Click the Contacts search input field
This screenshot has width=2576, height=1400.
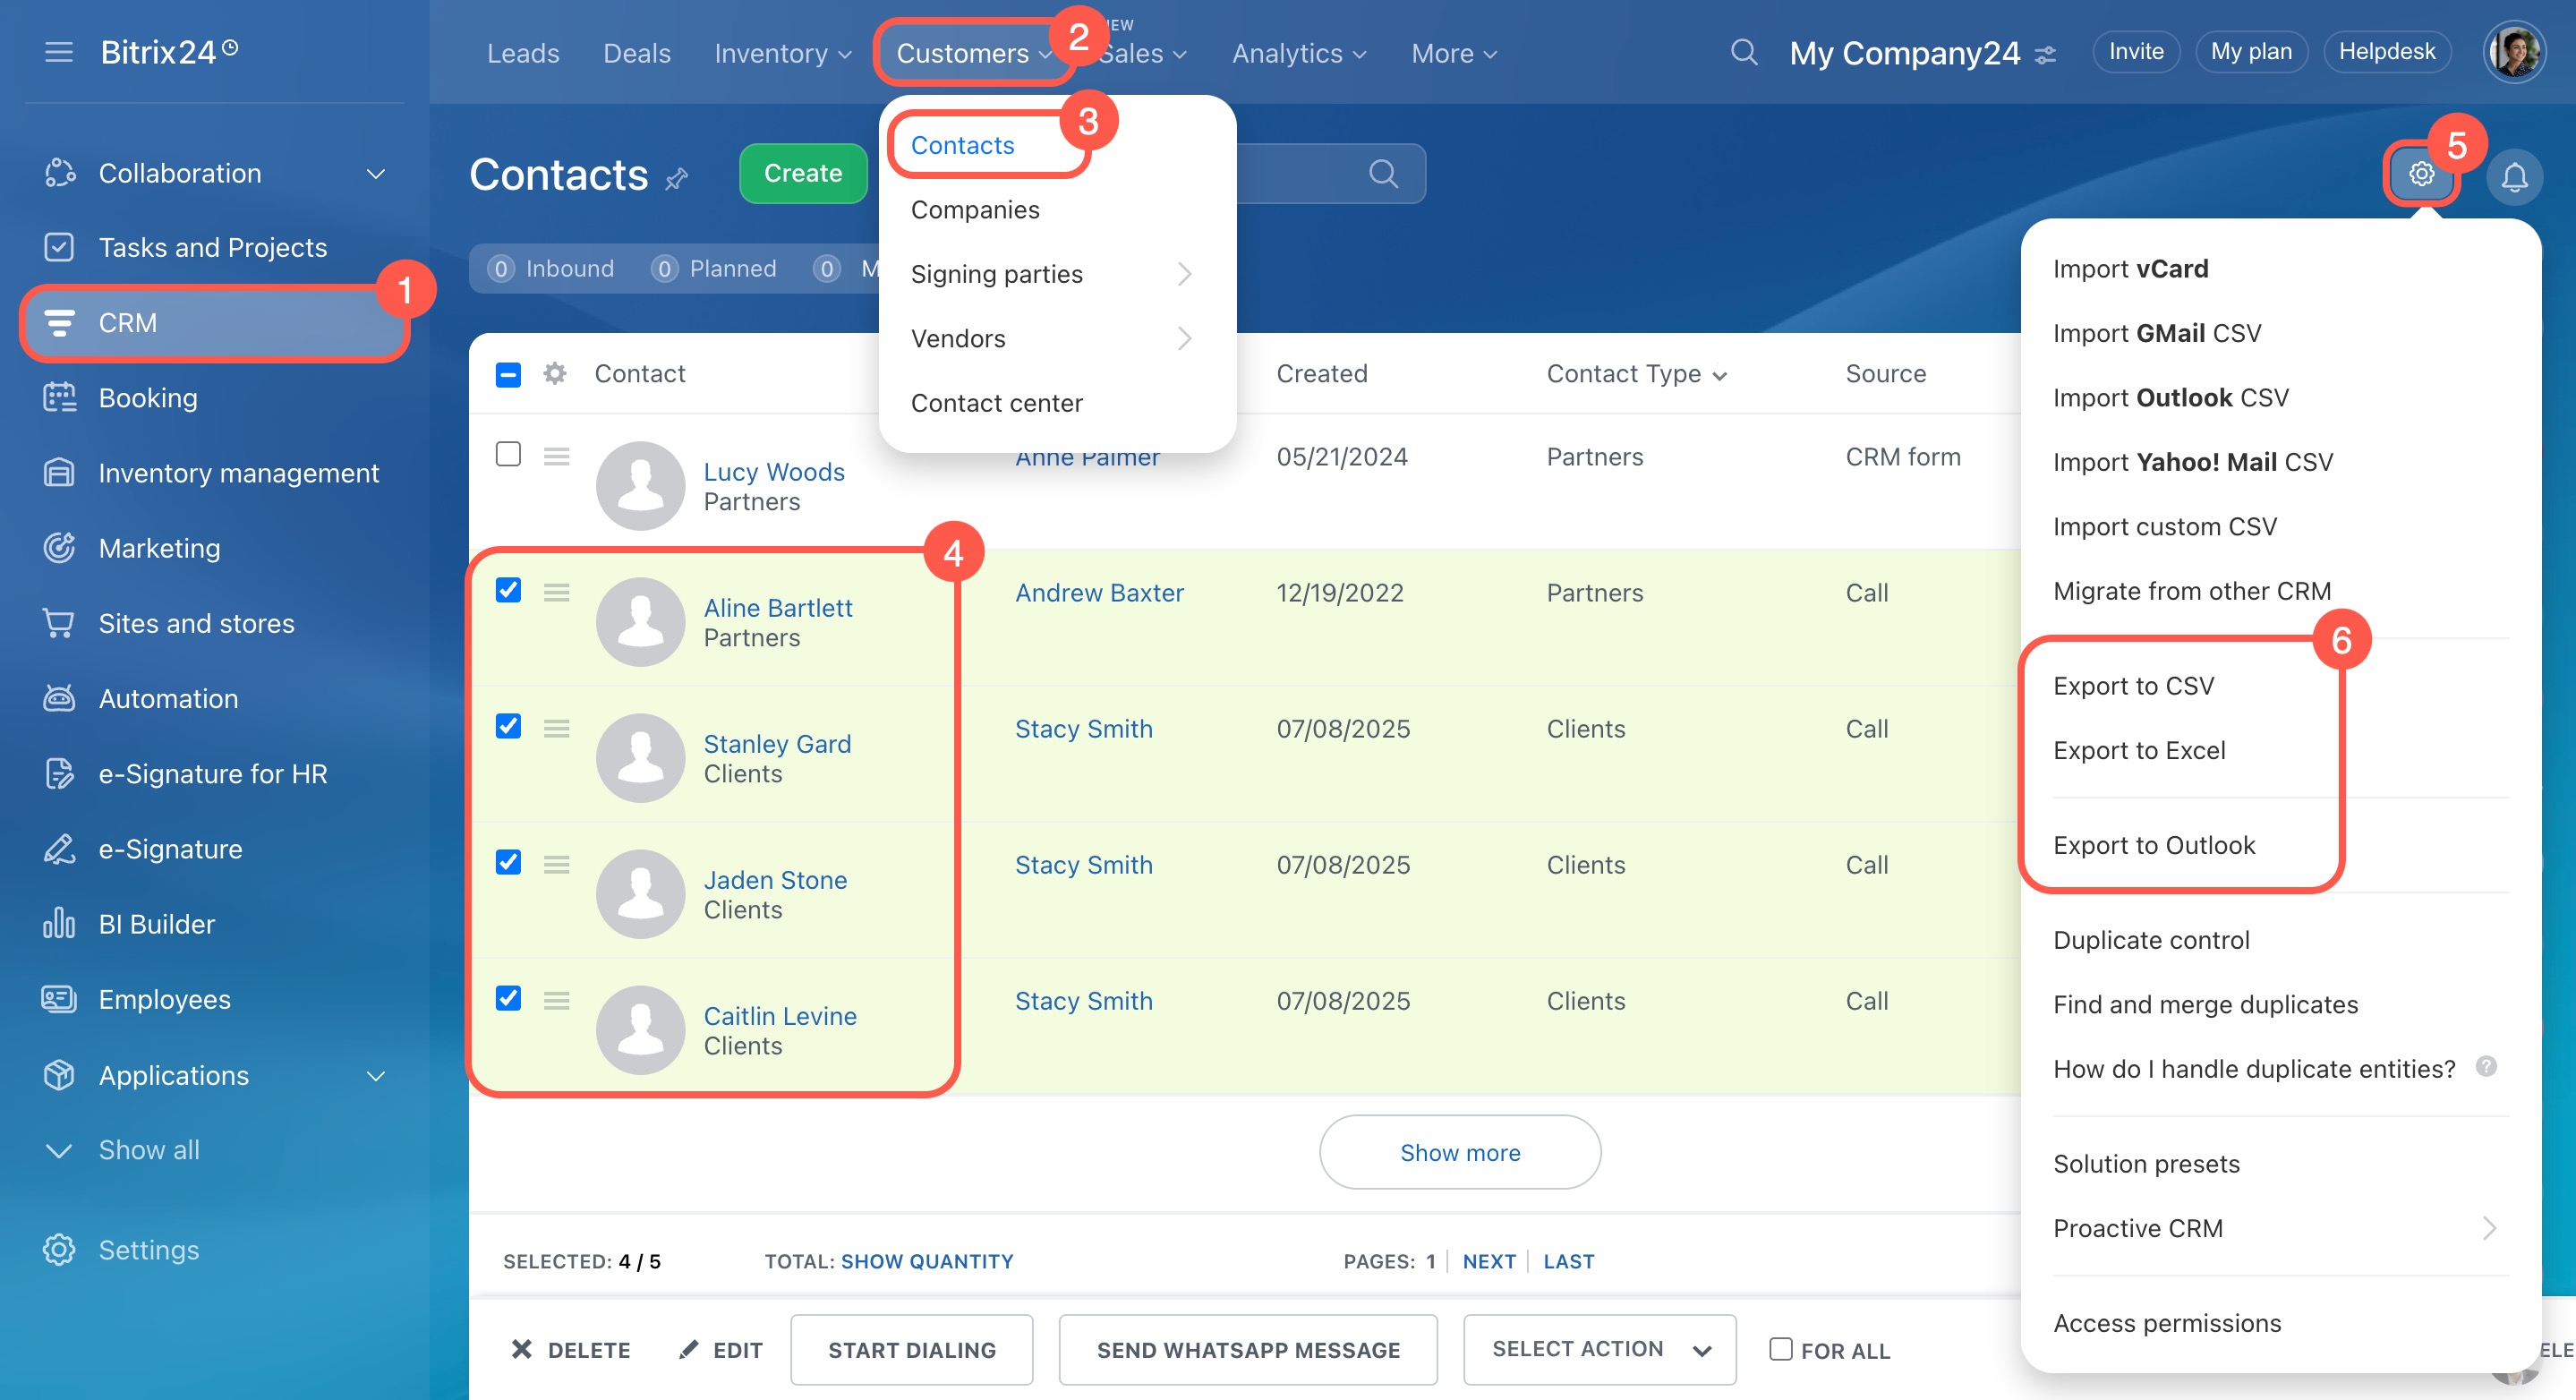(1300, 174)
